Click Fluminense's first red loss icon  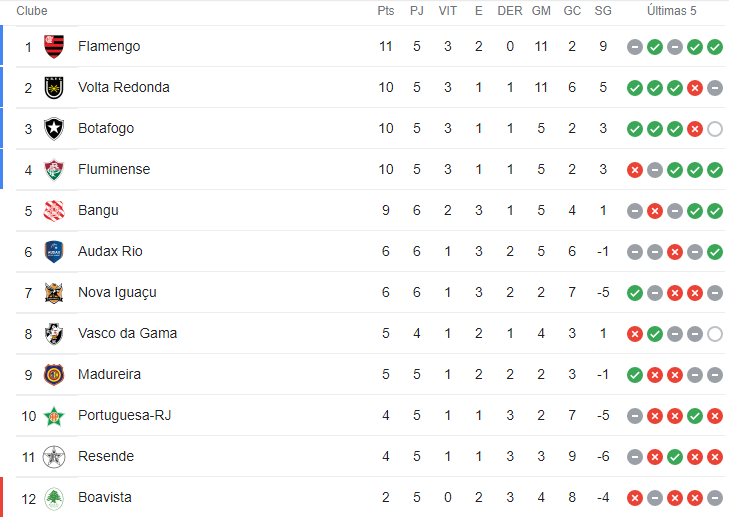pos(635,170)
